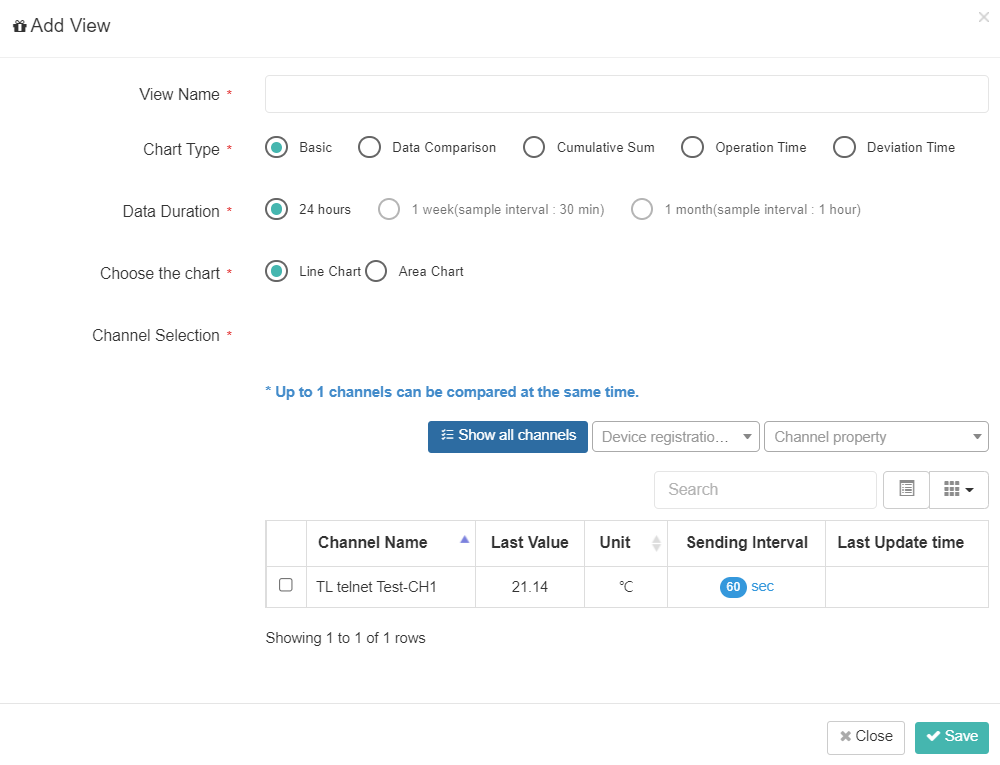Select Basic chart type
This screenshot has height=765, width=1000.
point(276,147)
